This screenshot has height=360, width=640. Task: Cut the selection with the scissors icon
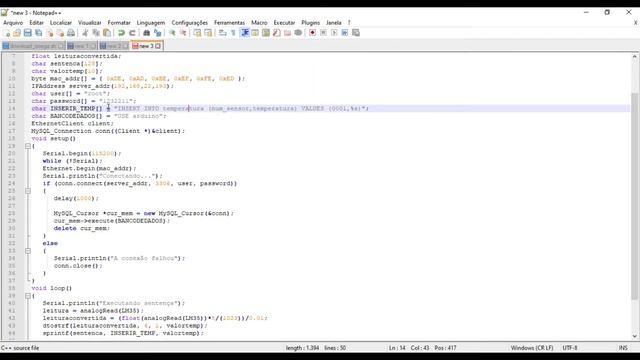pos(85,33)
